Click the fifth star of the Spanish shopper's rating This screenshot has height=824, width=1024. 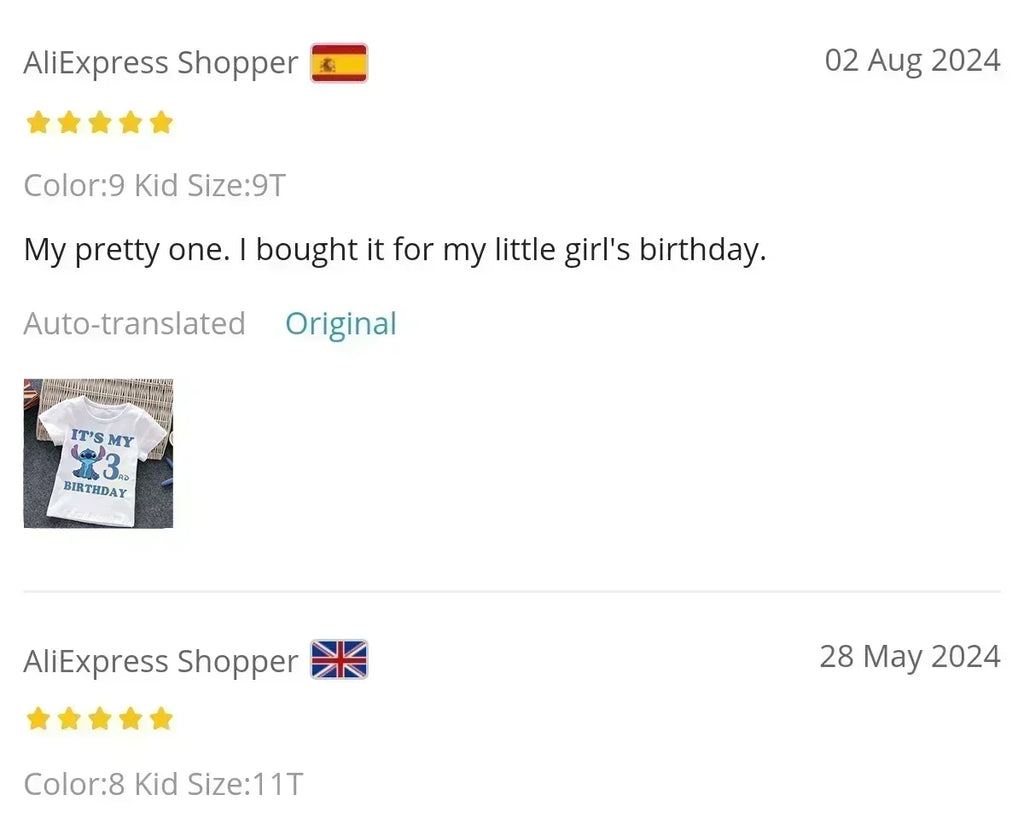[x=161, y=123]
